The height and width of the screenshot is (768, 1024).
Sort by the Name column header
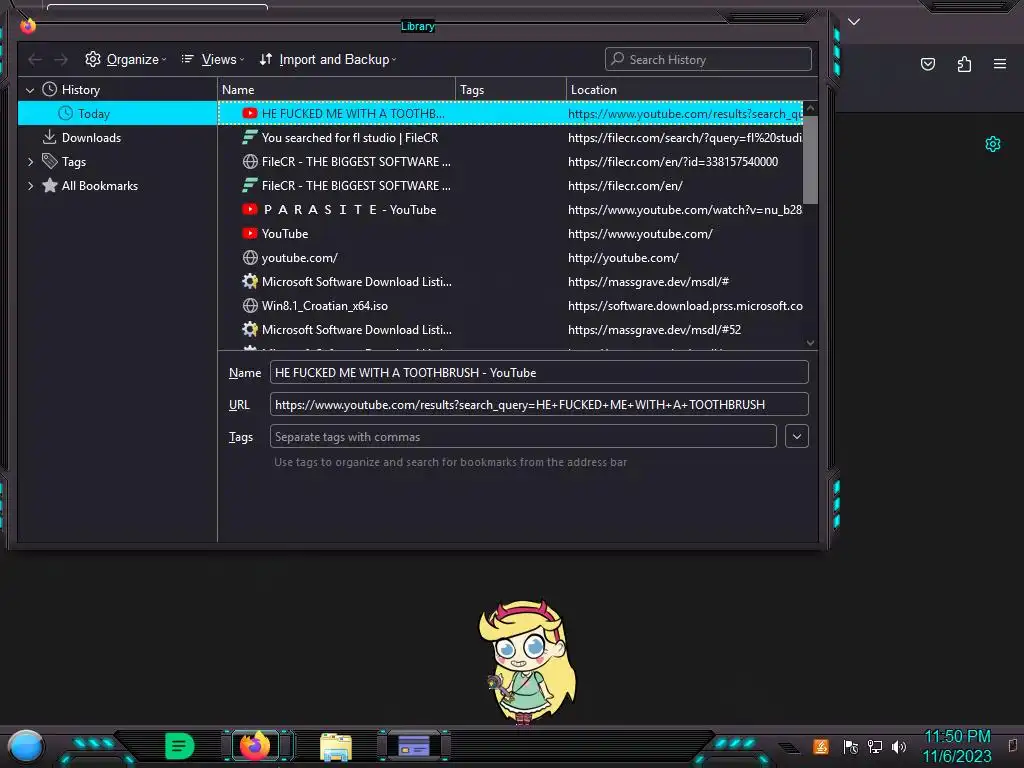click(336, 89)
